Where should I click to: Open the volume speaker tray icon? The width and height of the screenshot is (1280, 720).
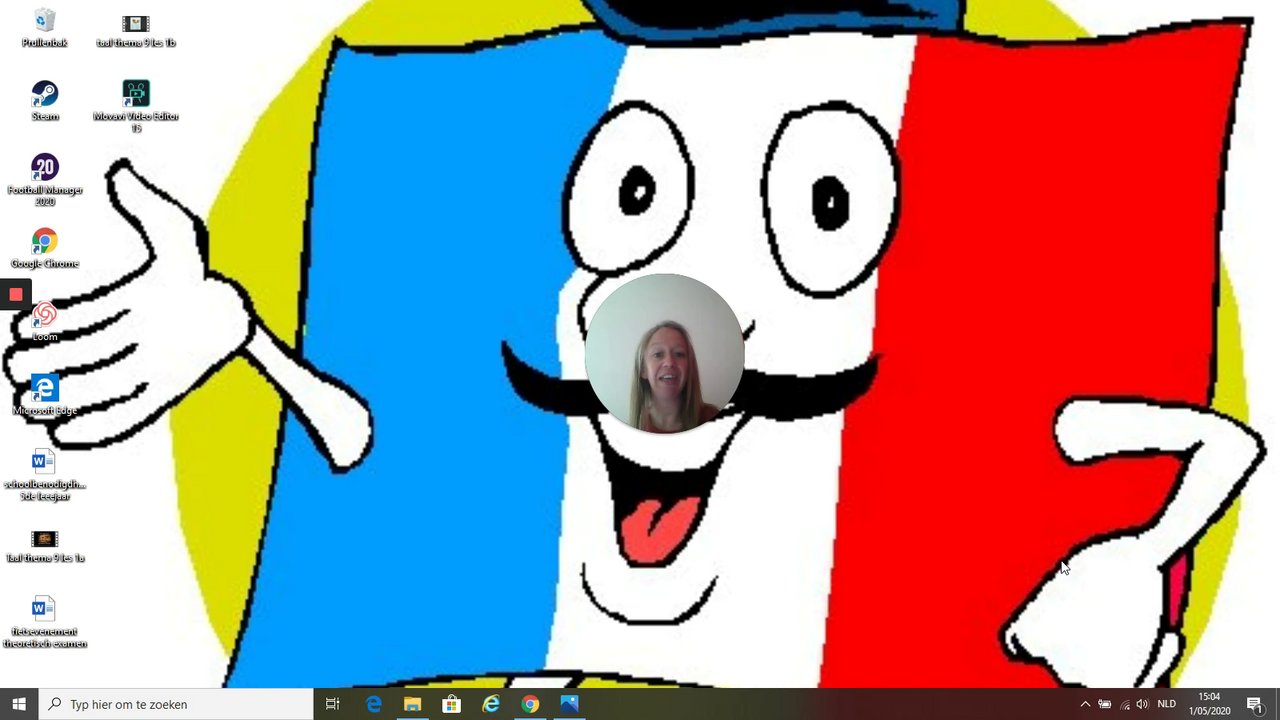(1143, 704)
